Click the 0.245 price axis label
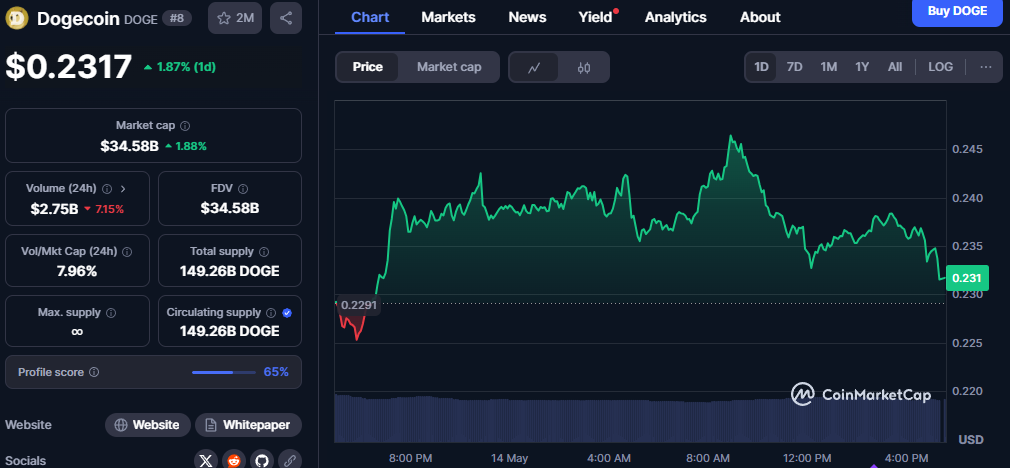 tap(967, 149)
